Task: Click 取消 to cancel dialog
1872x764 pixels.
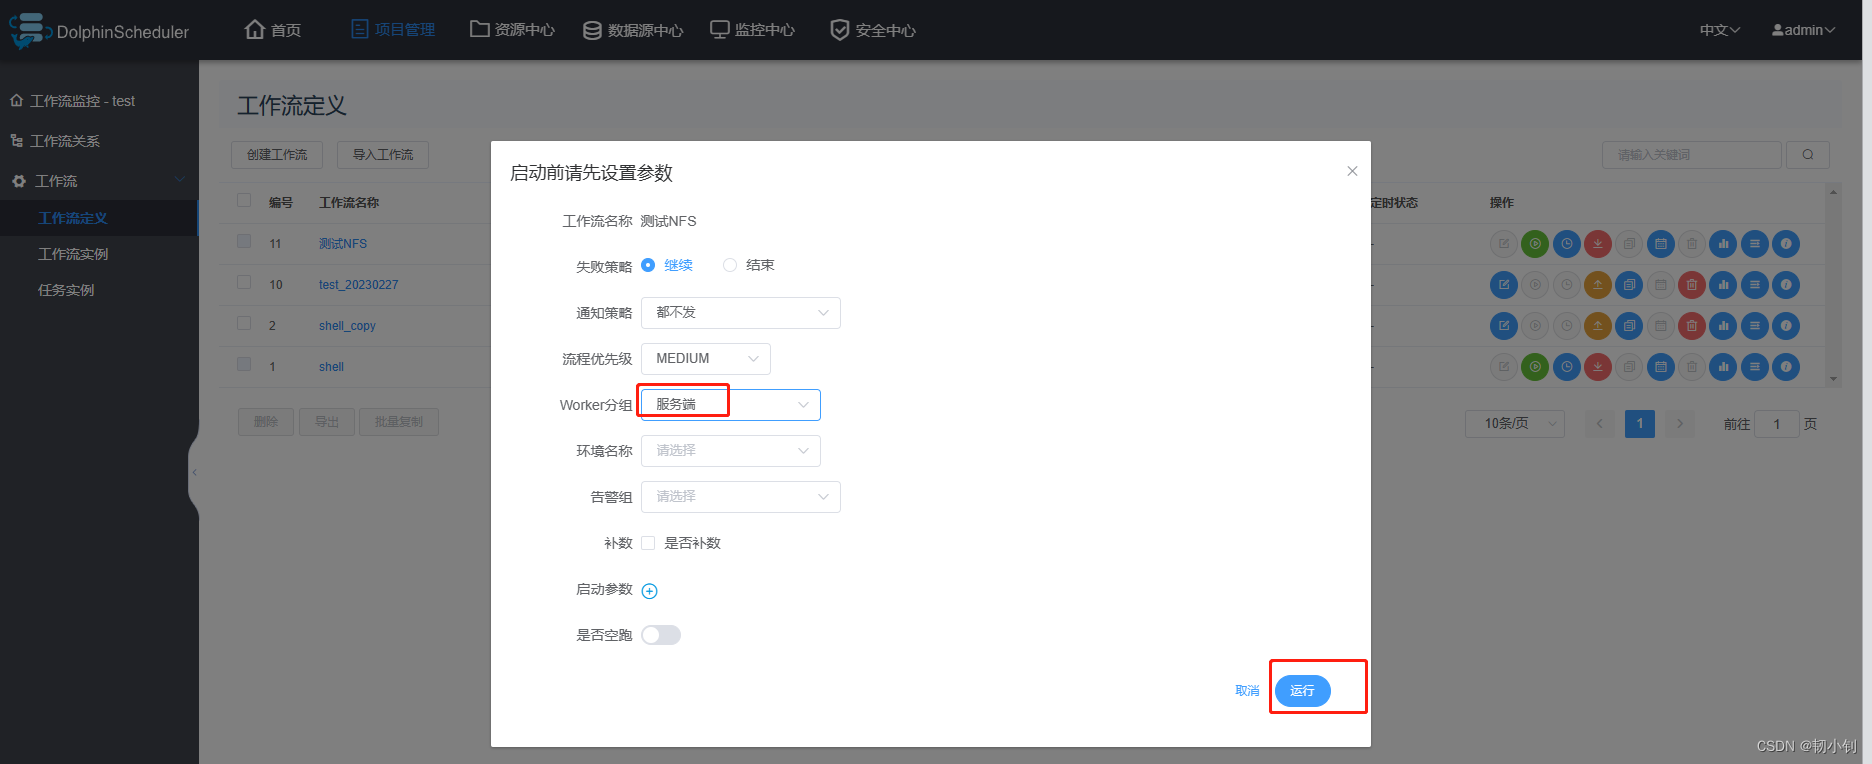Action: pyautogui.click(x=1247, y=691)
